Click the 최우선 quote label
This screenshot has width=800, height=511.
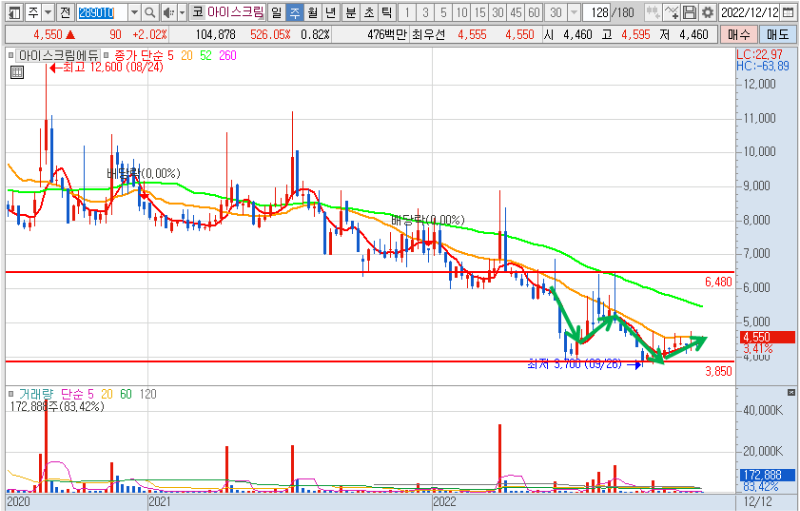point(429,35)
